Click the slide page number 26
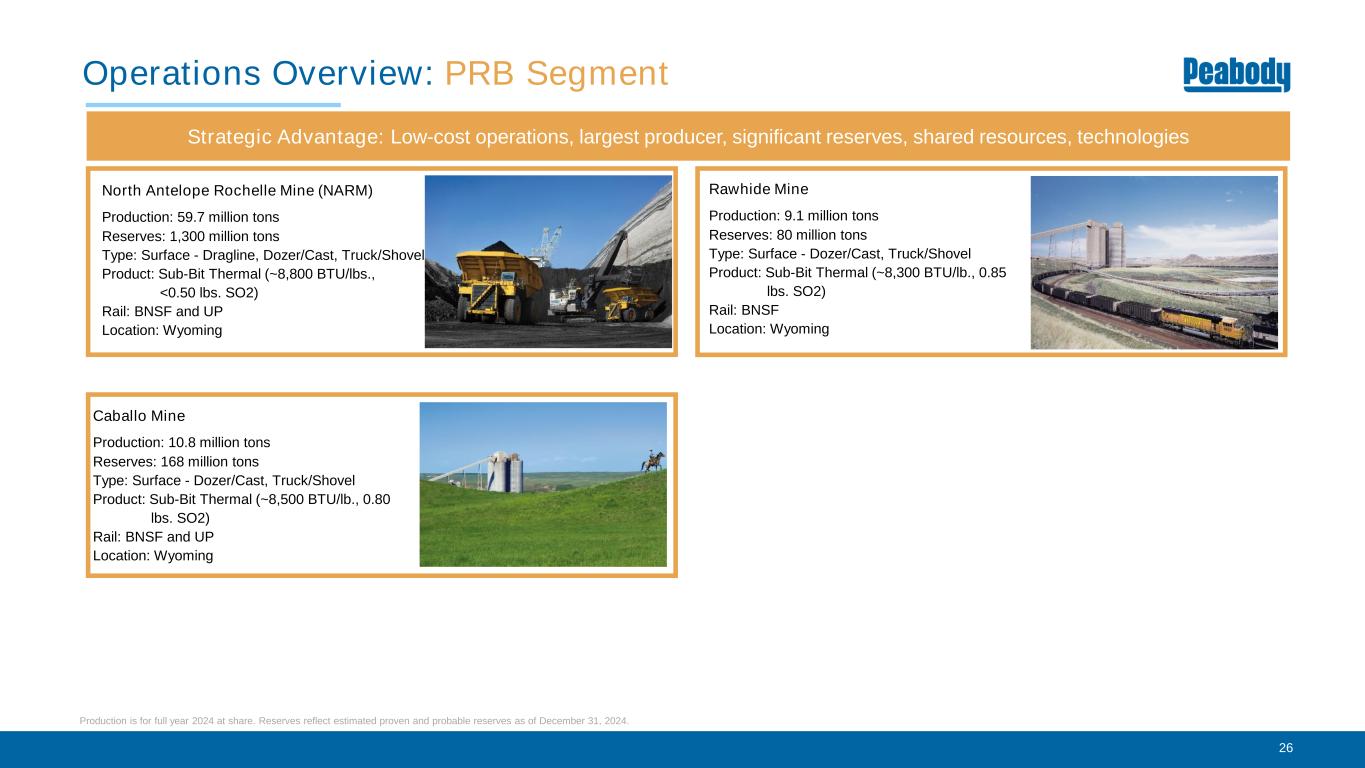 pyautogui.click(x=1285, y=748)
